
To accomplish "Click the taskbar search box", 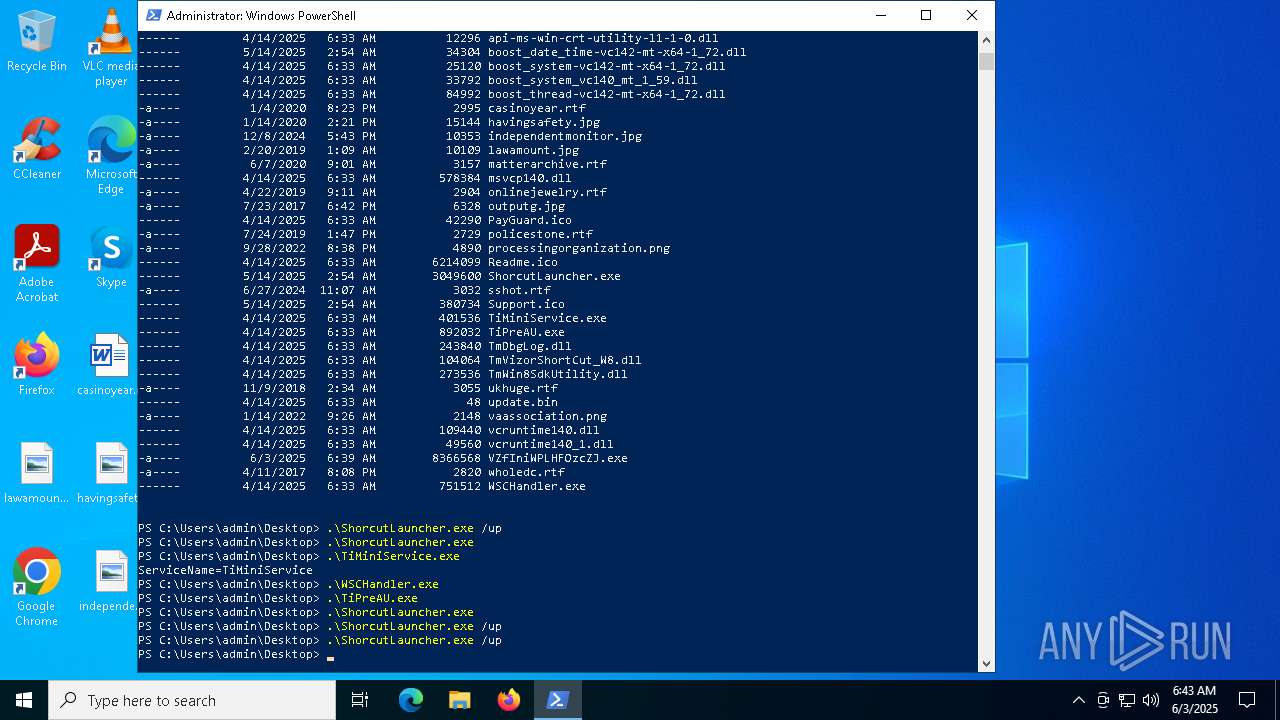I will [192, 700].
